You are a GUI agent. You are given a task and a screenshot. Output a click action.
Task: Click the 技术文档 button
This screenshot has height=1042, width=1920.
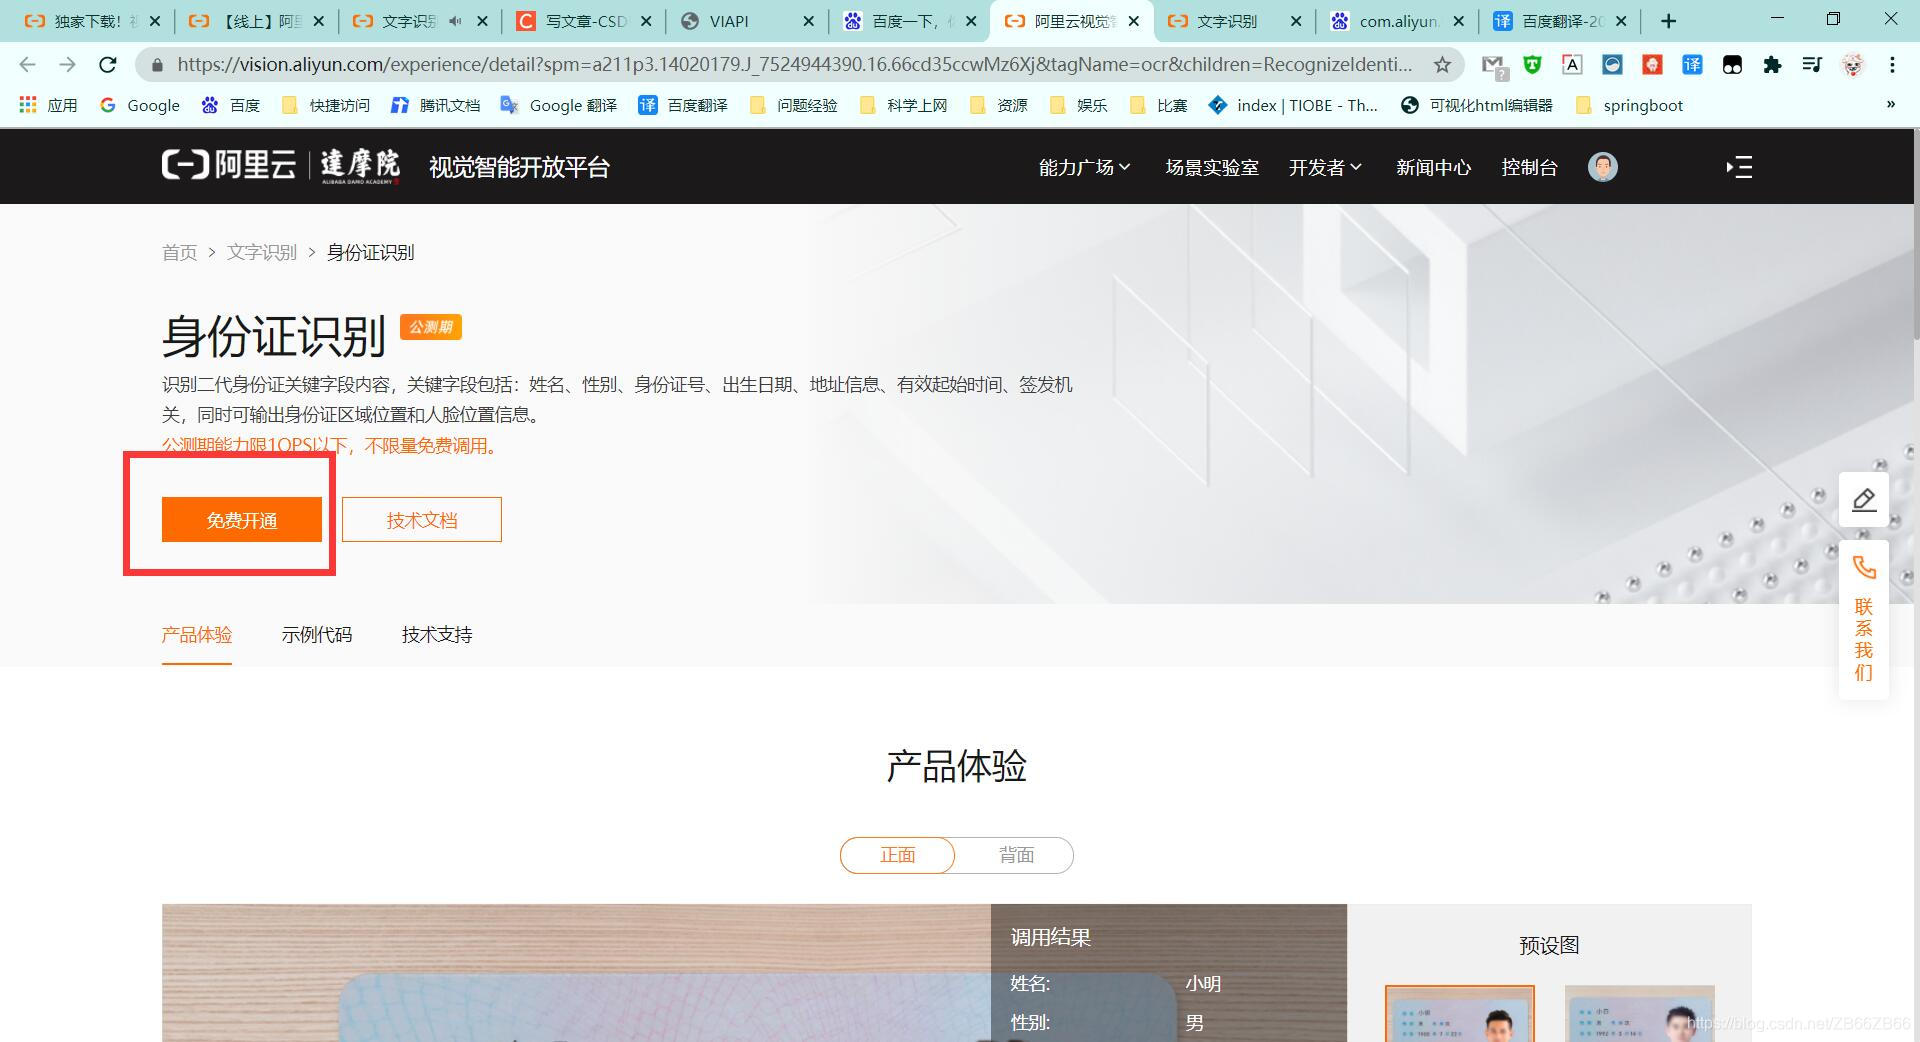422,520
